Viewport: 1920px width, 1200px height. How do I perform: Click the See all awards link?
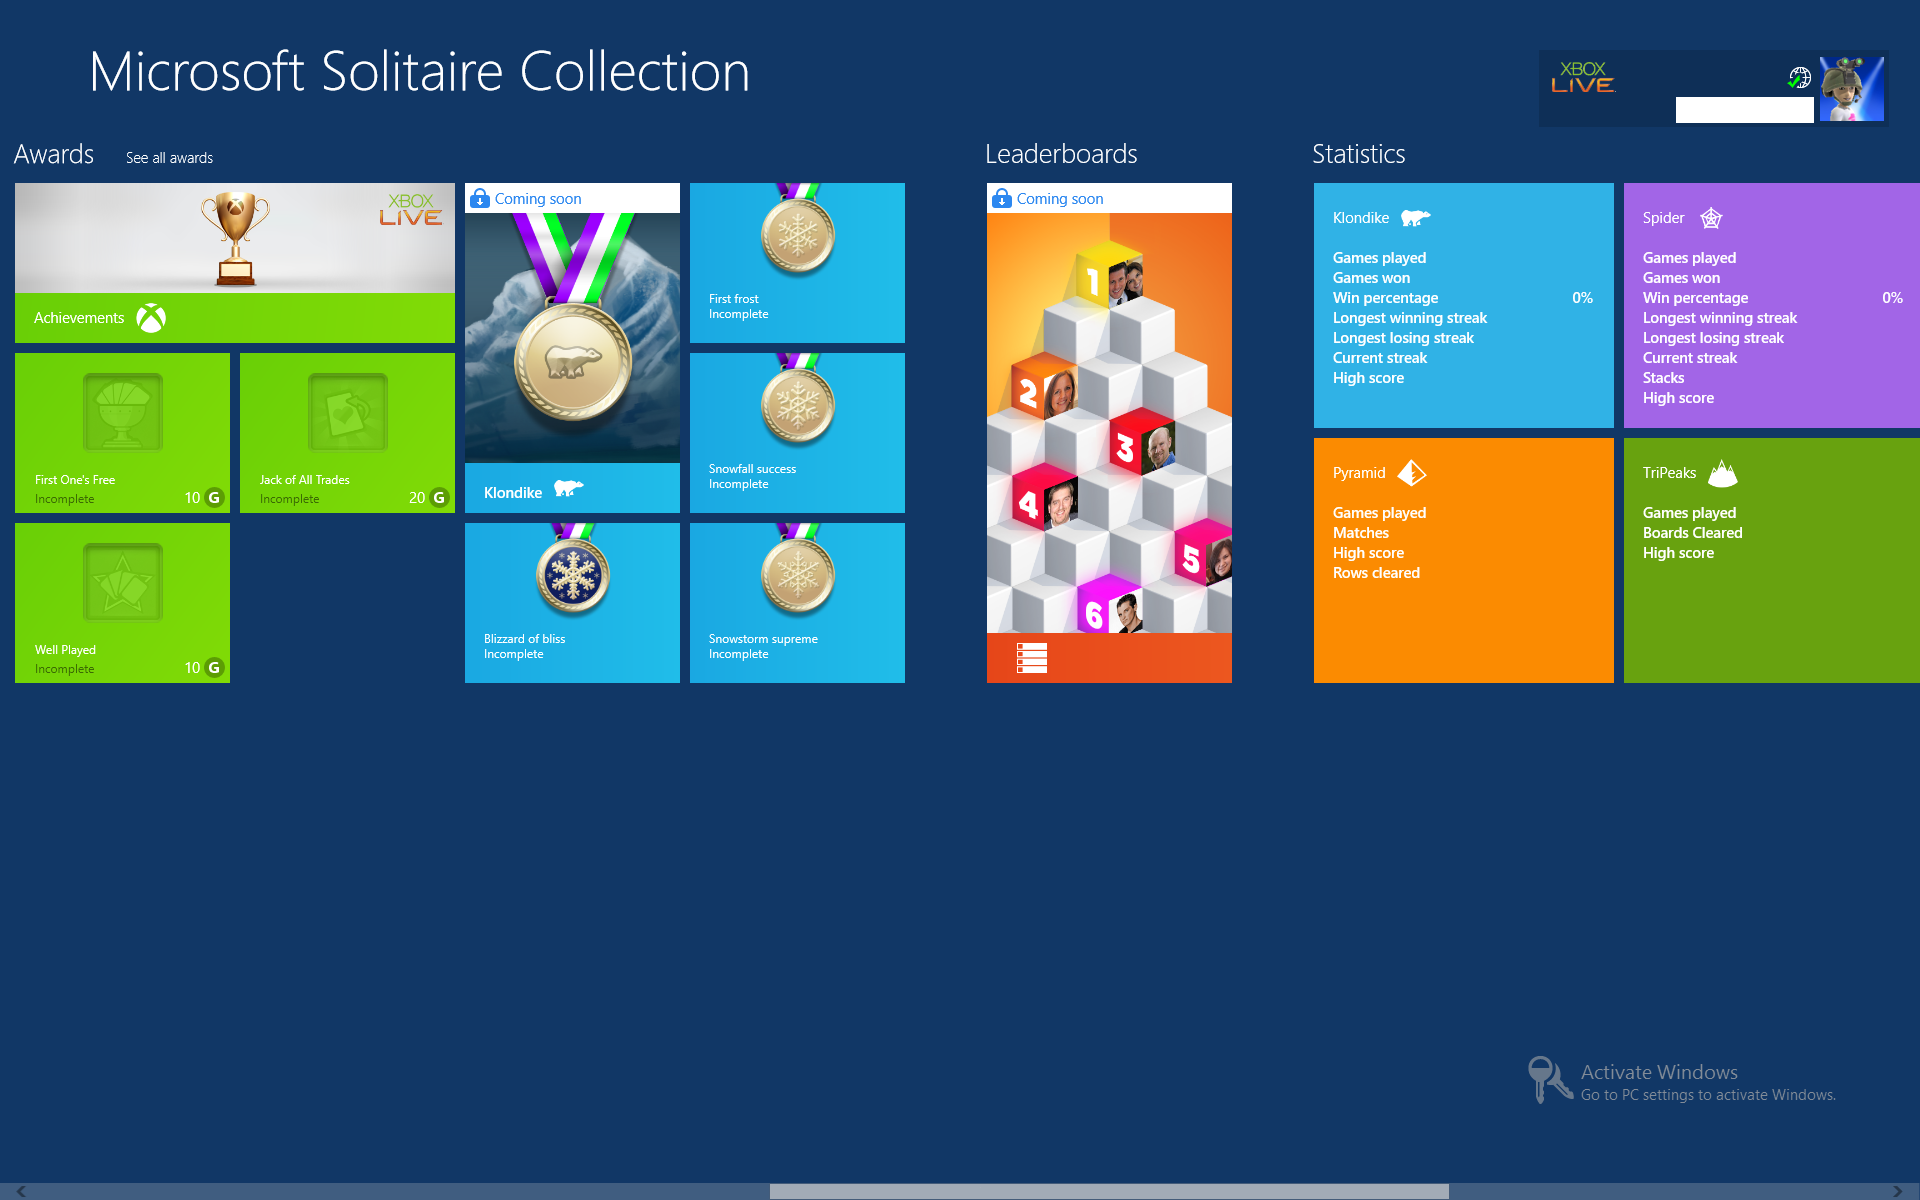point(169,158)
